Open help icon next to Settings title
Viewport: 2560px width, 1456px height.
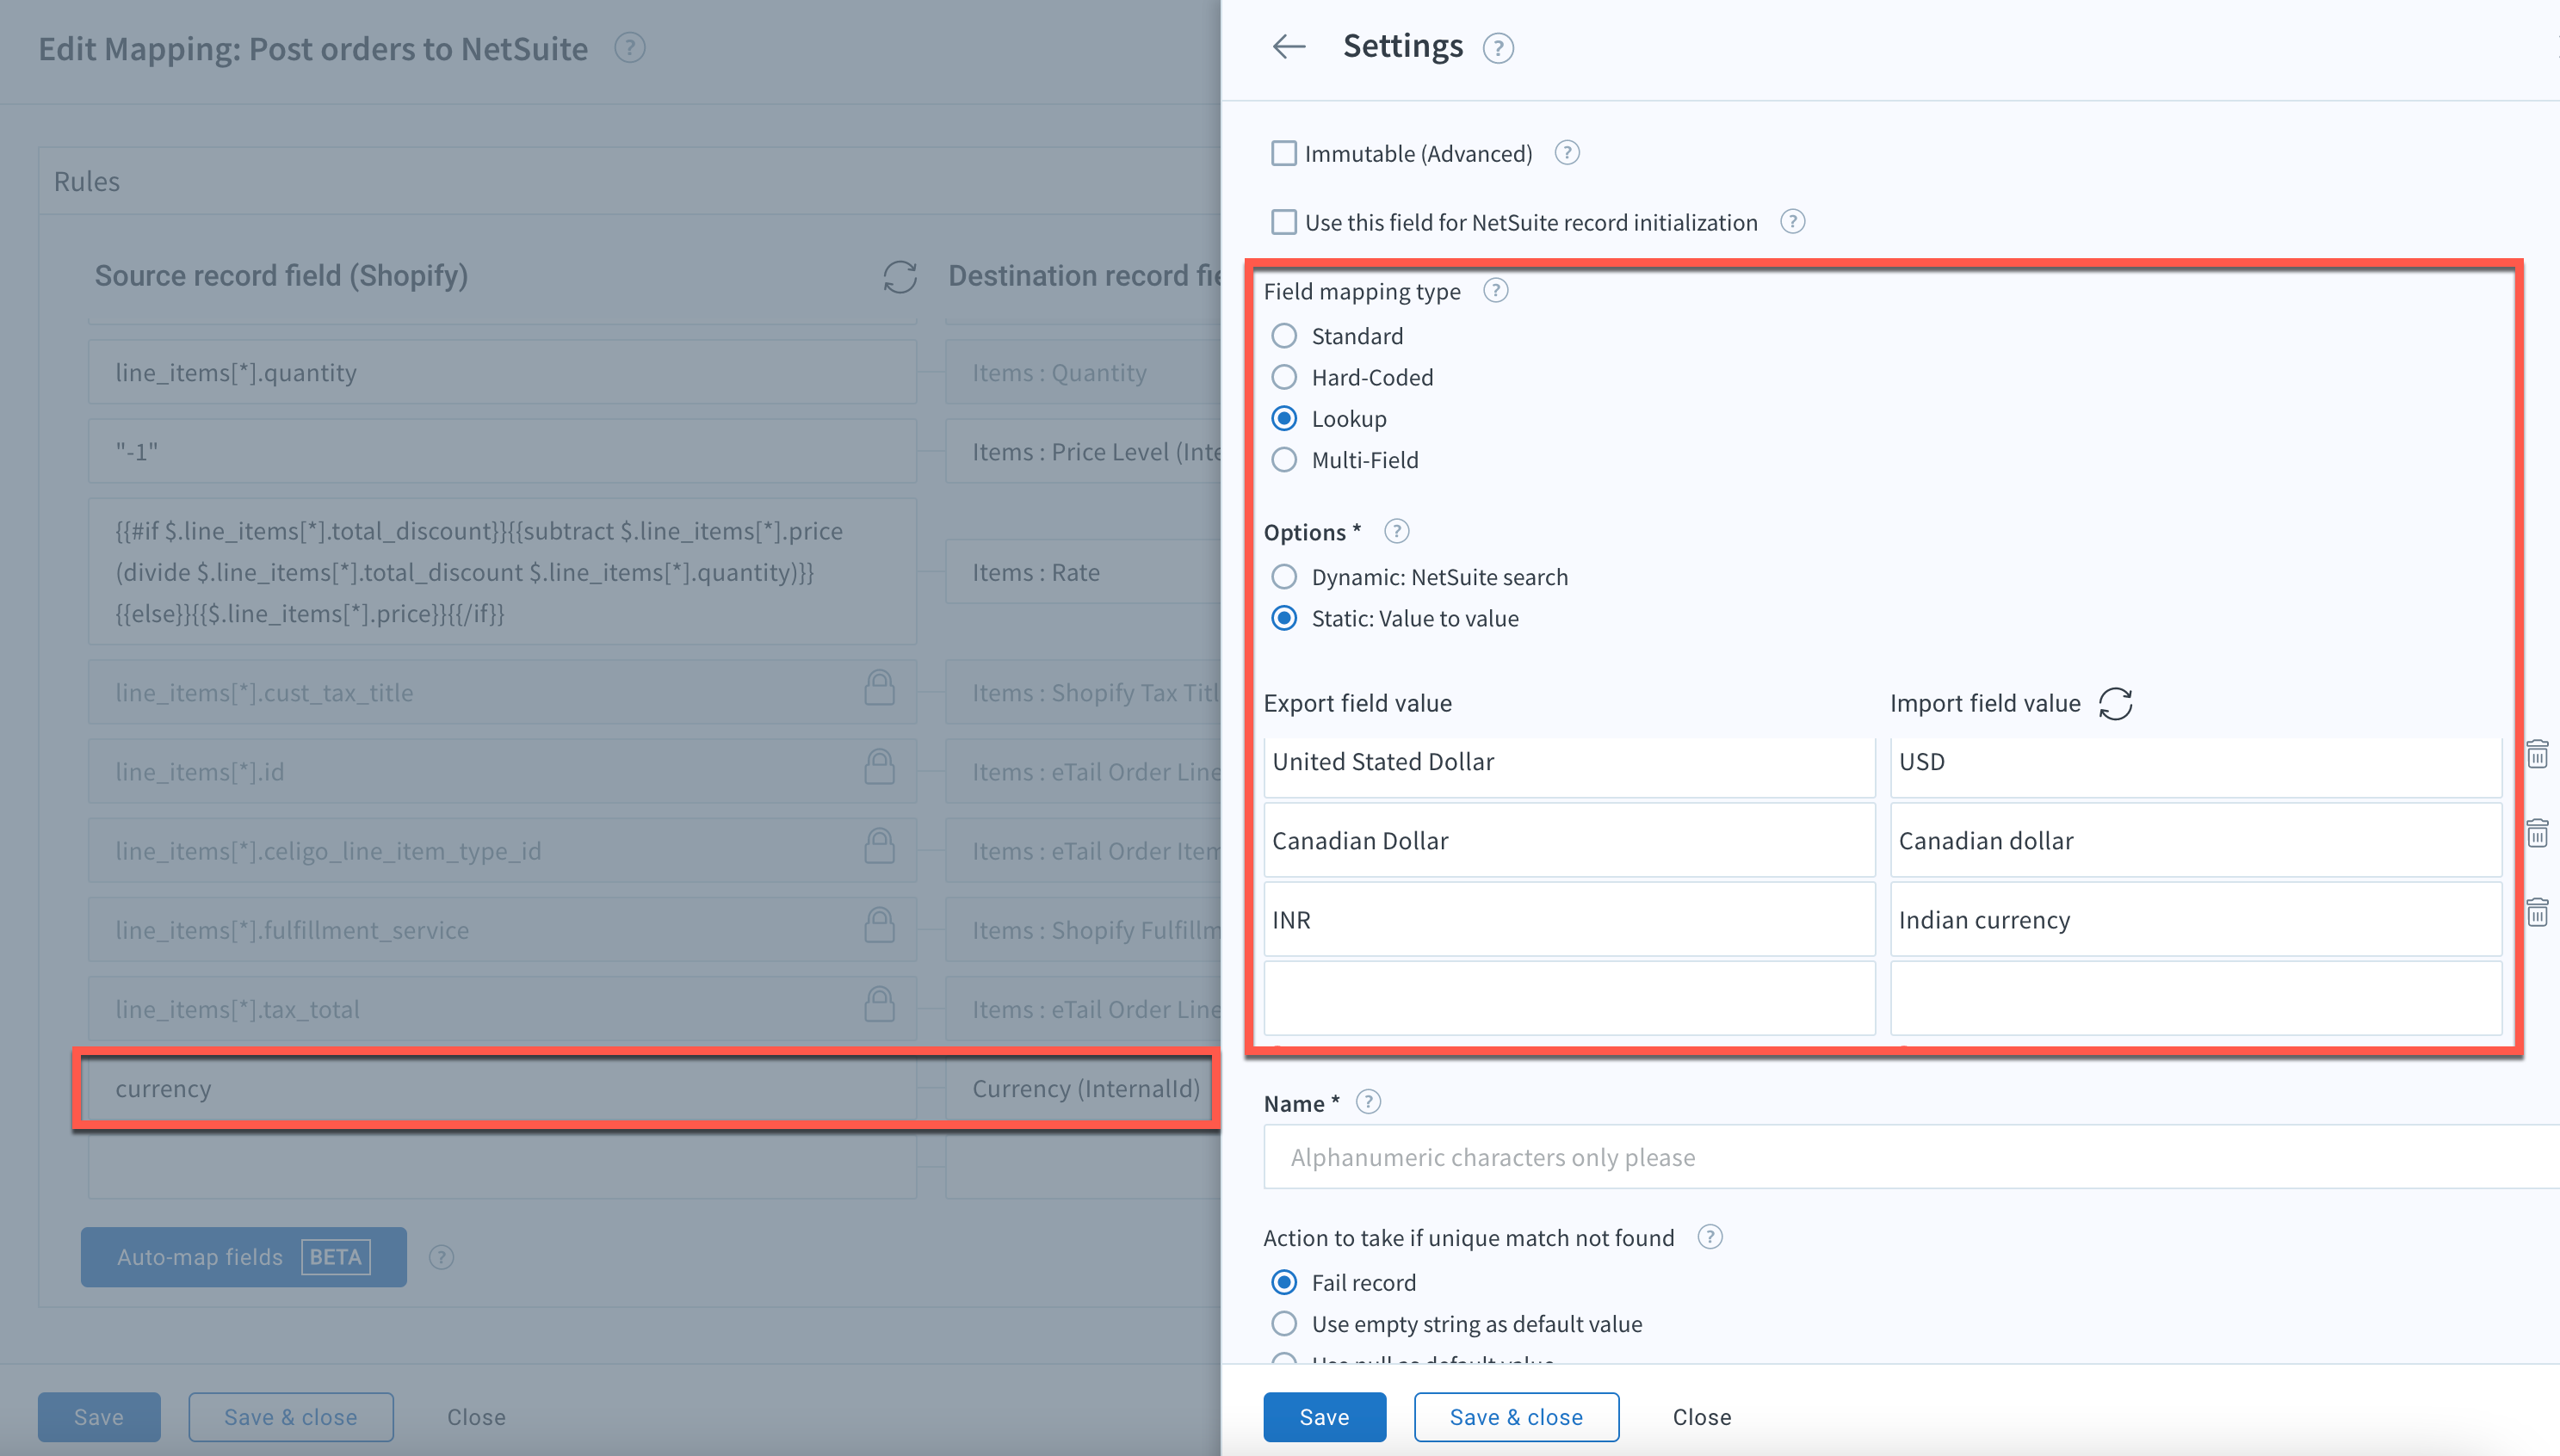pyautogui.click(x=1497, y=48)
